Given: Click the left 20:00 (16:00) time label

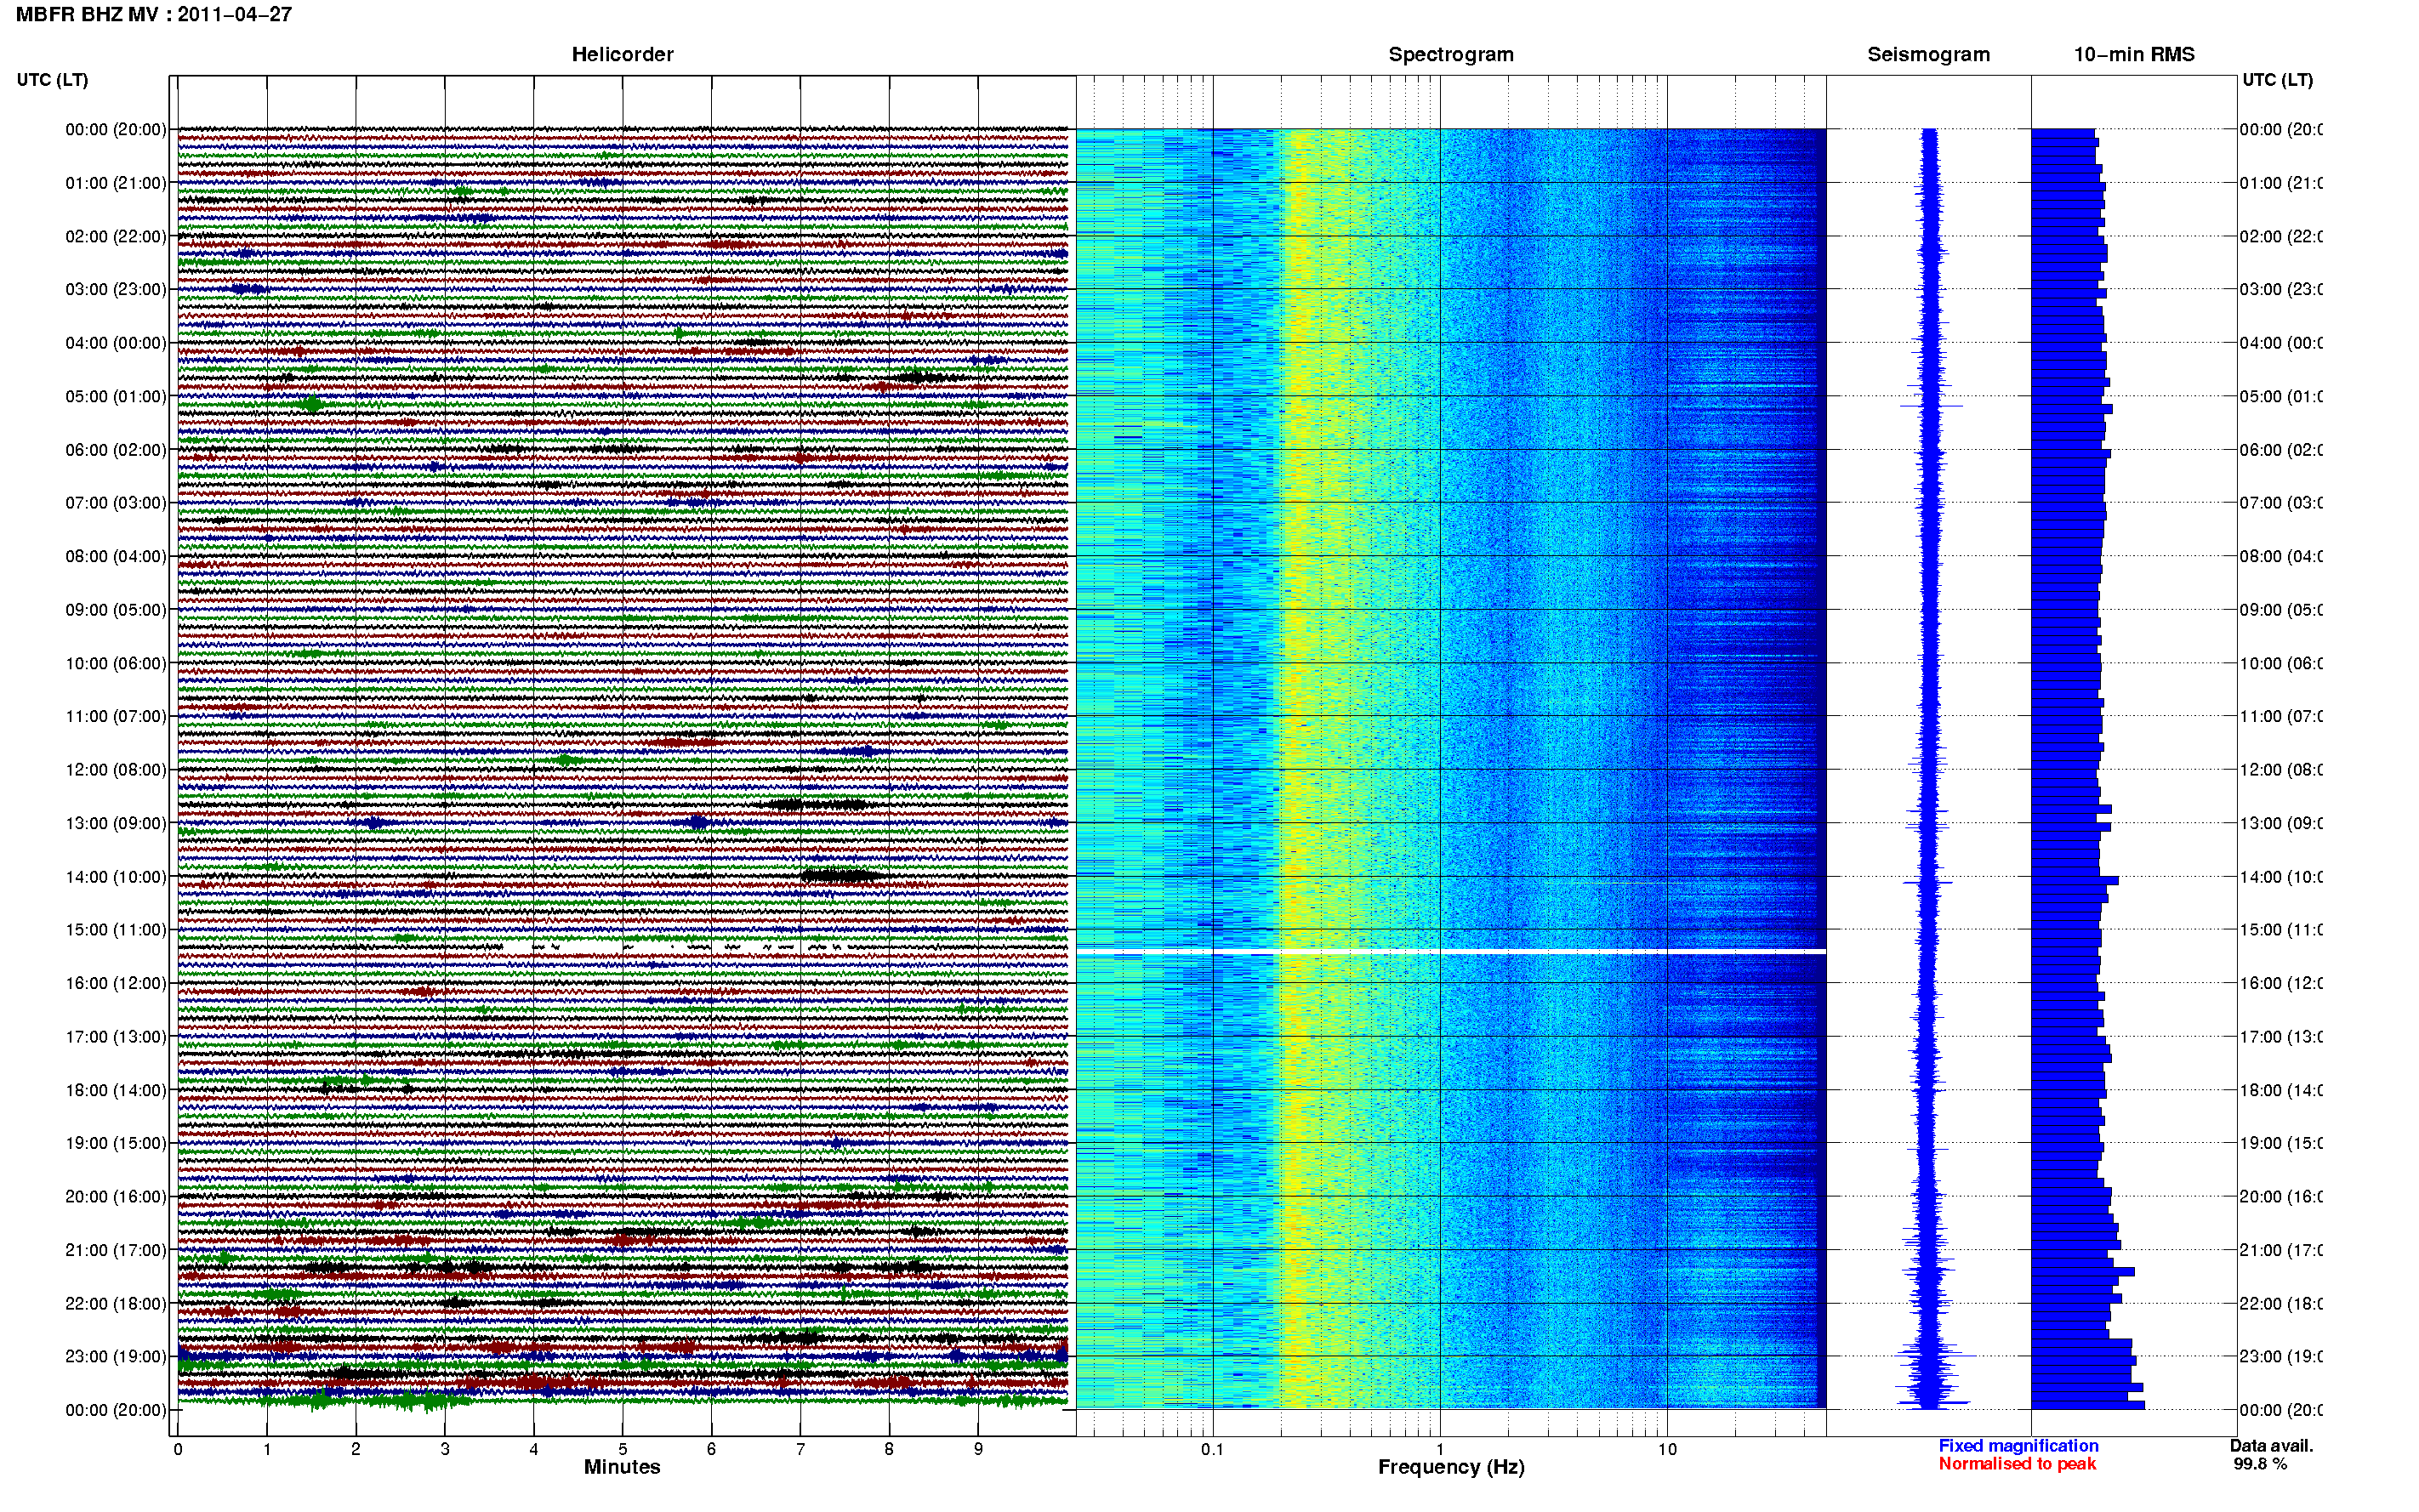Looking at the screenshot, I should 116,1197.
